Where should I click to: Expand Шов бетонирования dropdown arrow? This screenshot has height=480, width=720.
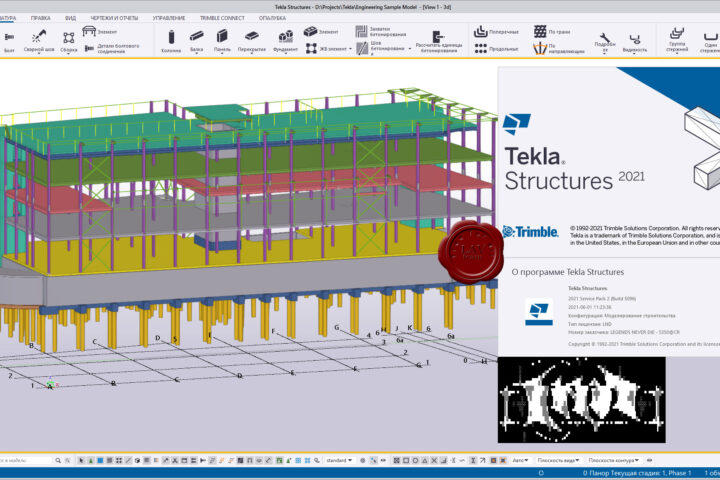410,48
